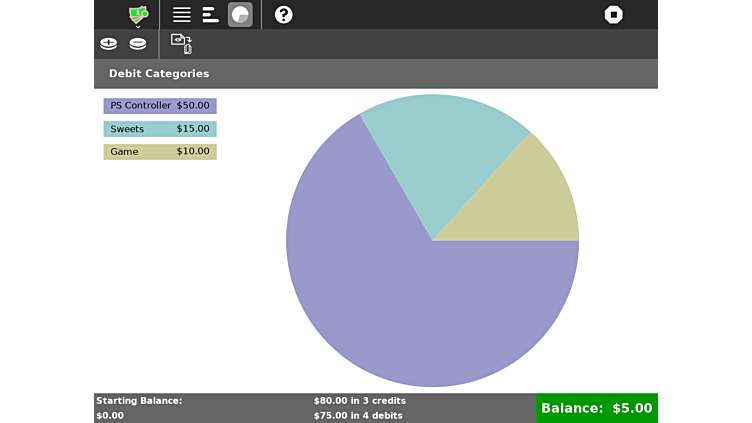Image resolution: width=752 pixels, height=423 pixels.
Task: Open the help question mark icon
Action: pyautogui.click(x=283, y=14)
